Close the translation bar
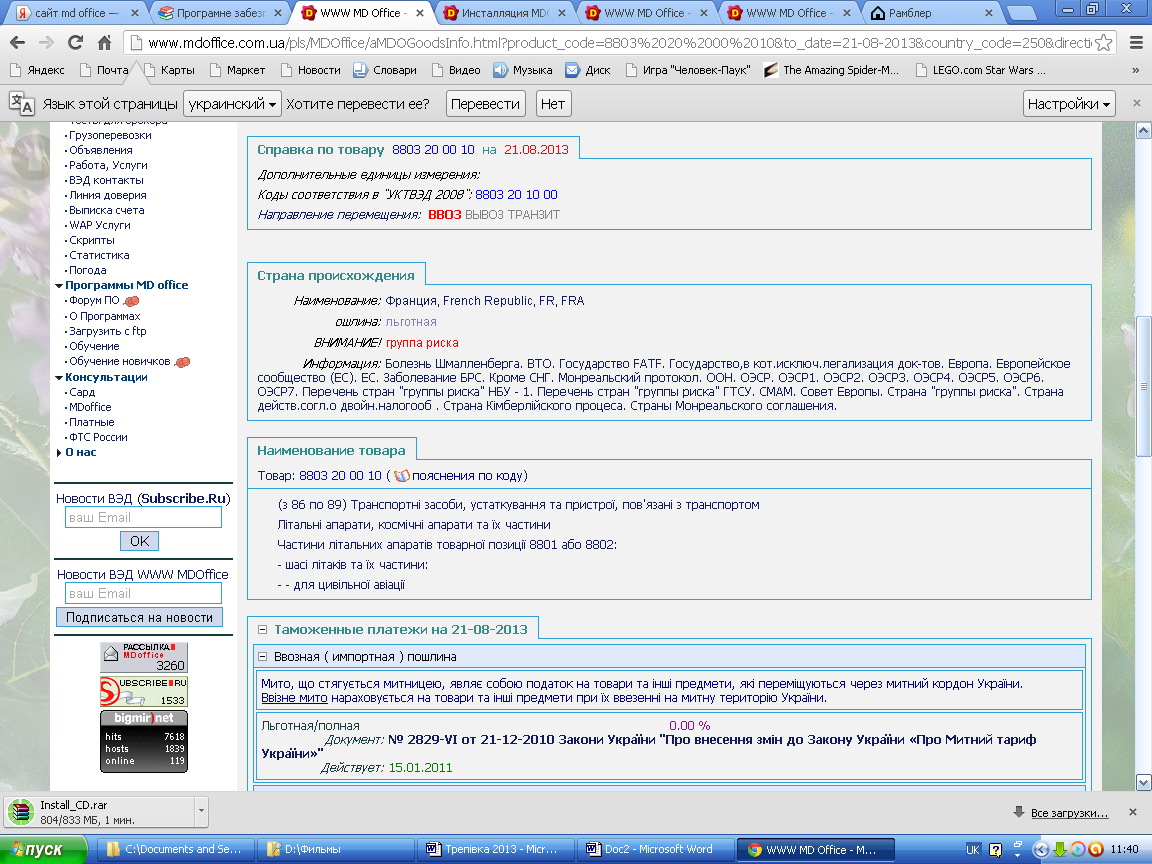This screenshot has height=864, width=1152. click(x=1137, y=104)
